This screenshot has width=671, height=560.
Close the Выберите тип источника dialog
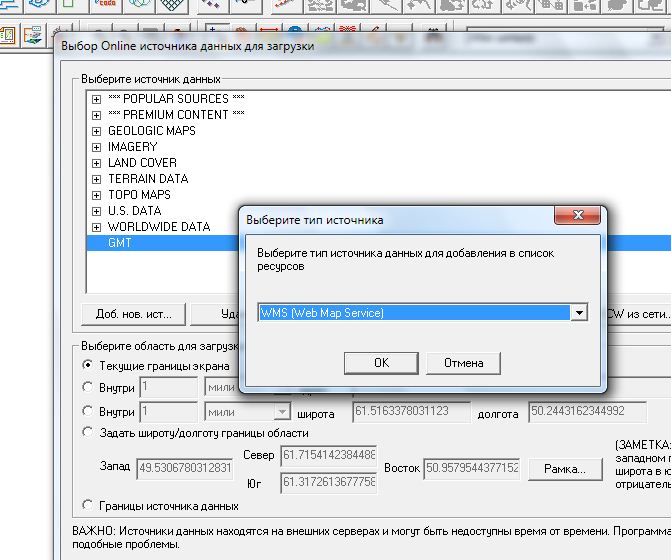pos(580,219)
